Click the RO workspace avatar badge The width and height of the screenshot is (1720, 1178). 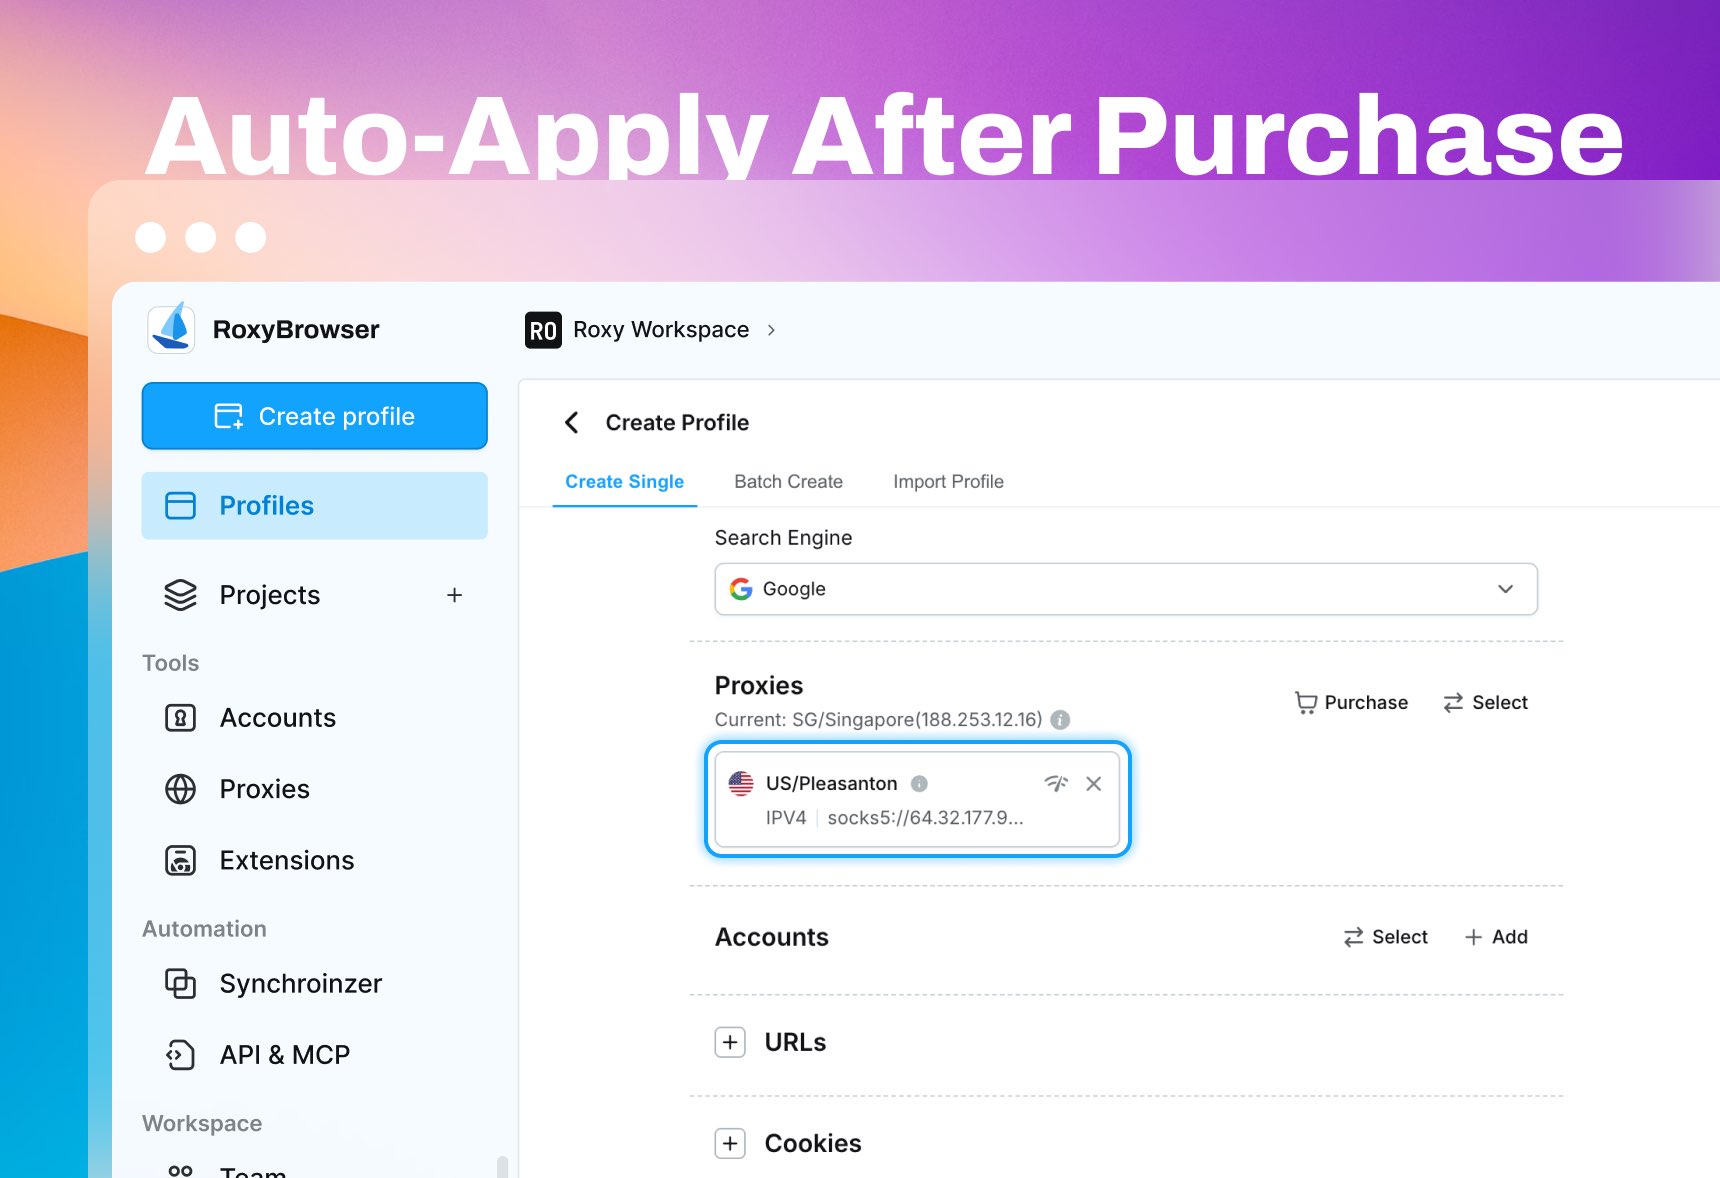coord(543,330)
